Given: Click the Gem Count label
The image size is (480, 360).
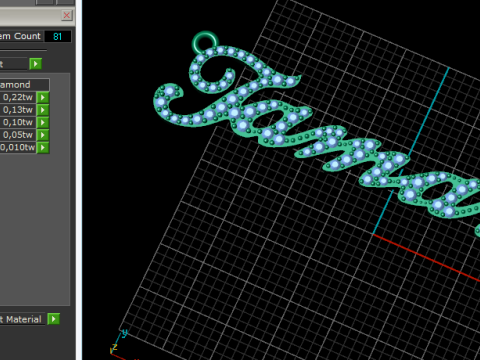Looking at the screenshot, I should [x=21, y=36].
